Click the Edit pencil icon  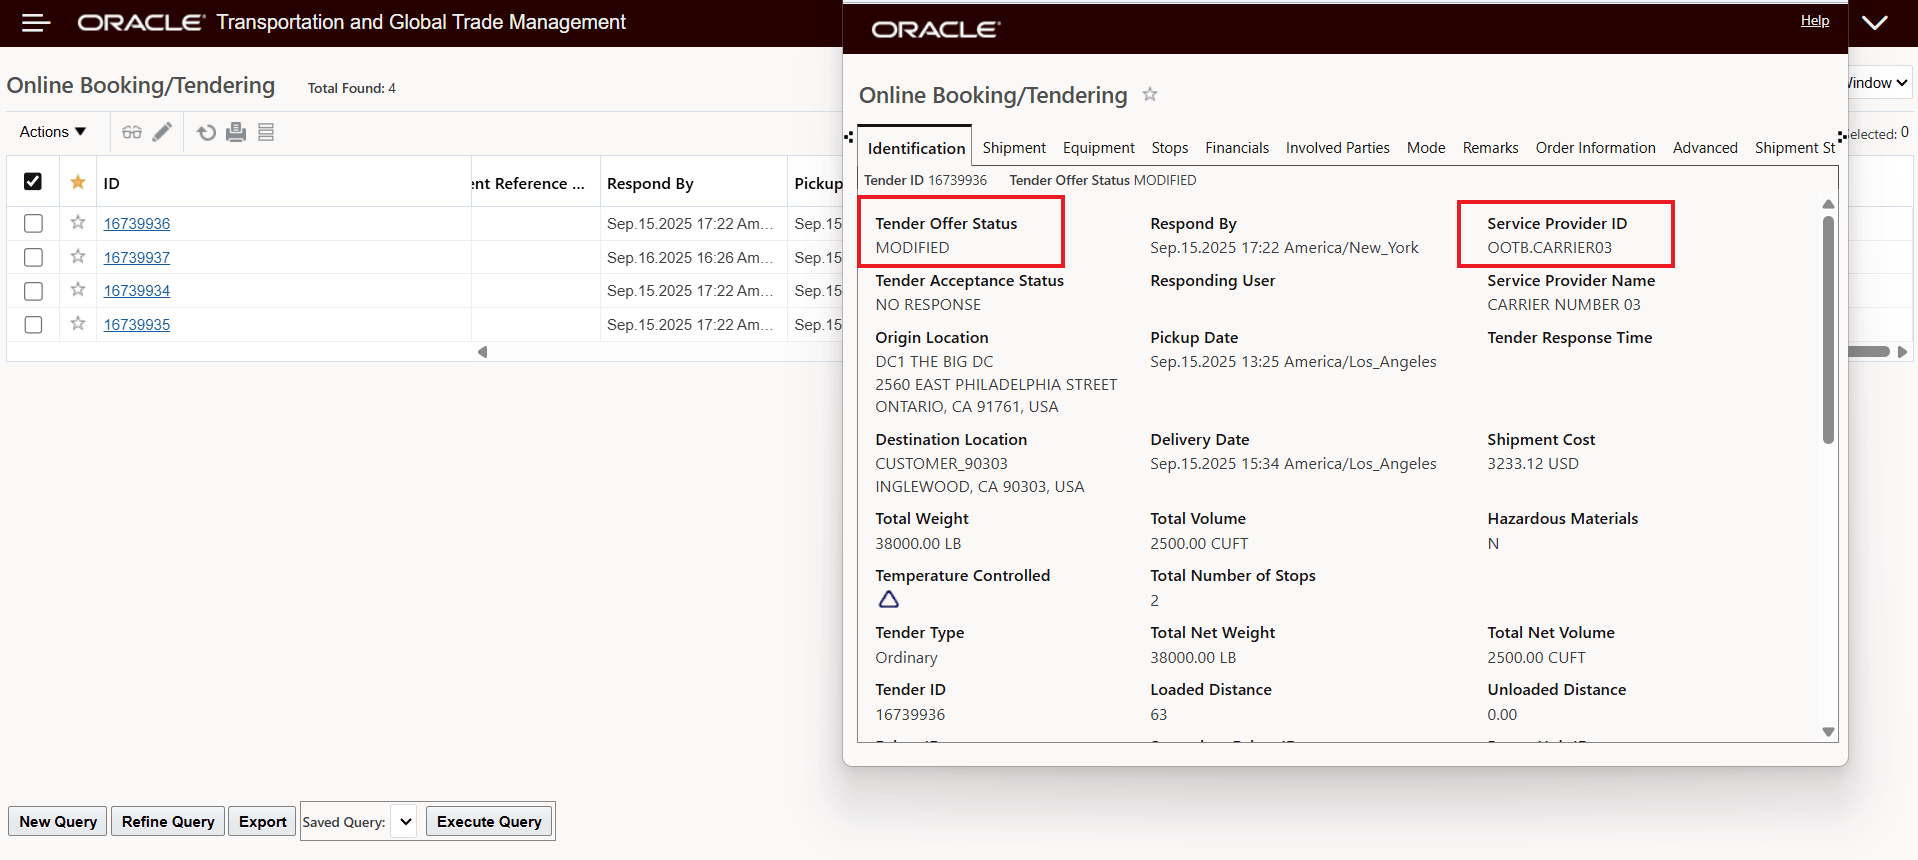pos(162,132)
